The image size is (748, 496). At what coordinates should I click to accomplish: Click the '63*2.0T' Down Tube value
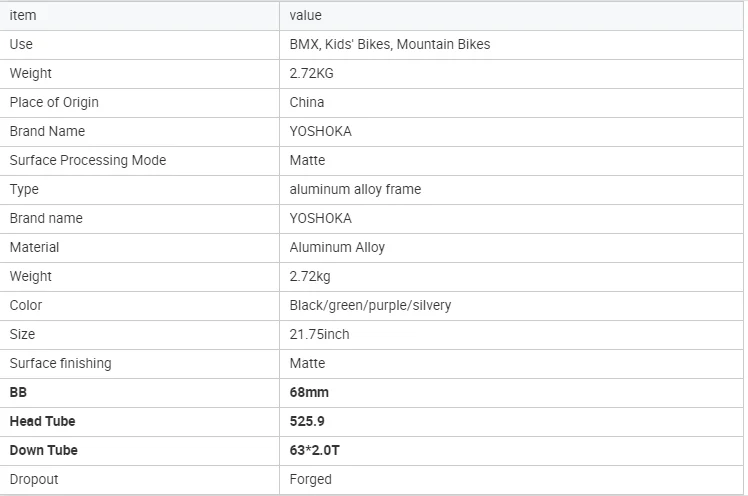click(x=315, y=450)
